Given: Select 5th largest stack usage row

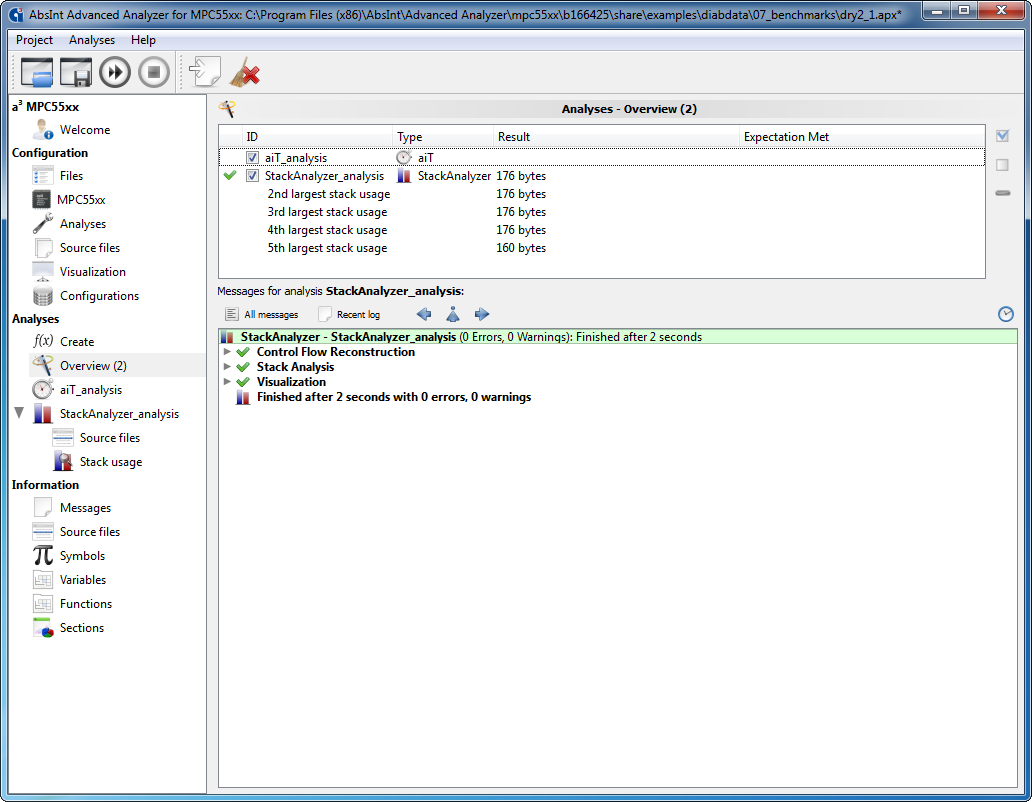Looking at the screenshot, I should pos(602,248).
